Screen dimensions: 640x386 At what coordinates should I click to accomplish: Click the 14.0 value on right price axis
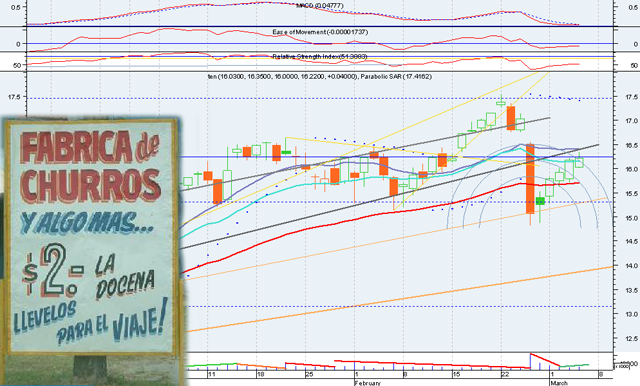click(632, 266)
